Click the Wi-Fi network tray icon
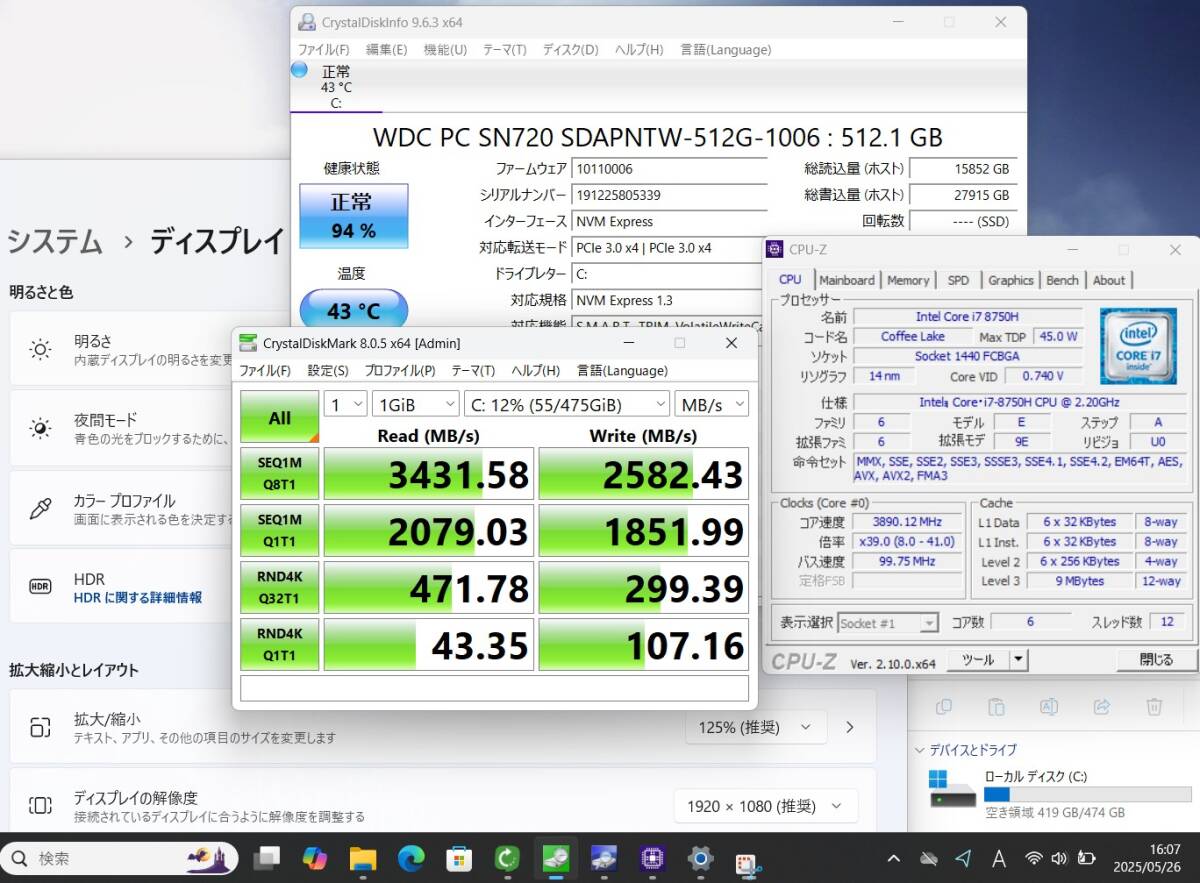 1034,858
